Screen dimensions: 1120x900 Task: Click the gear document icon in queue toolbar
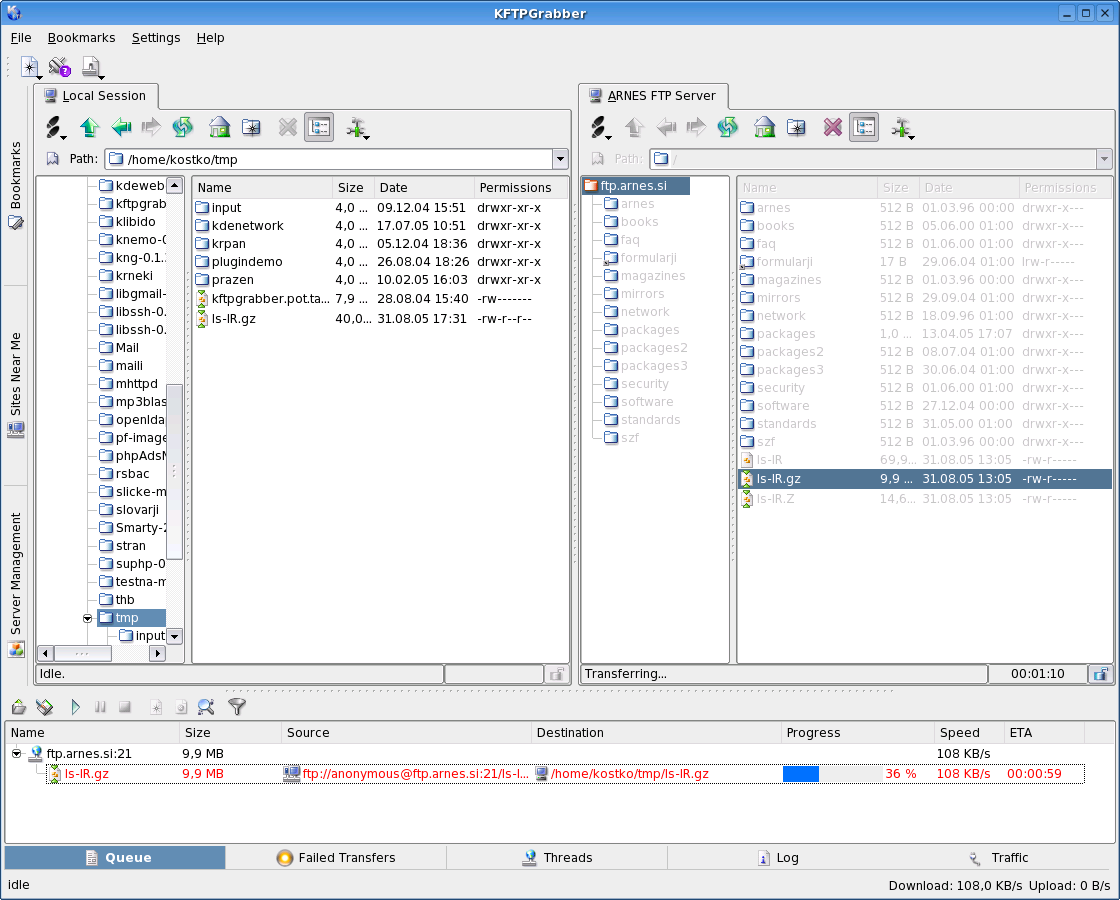point(181,707)
